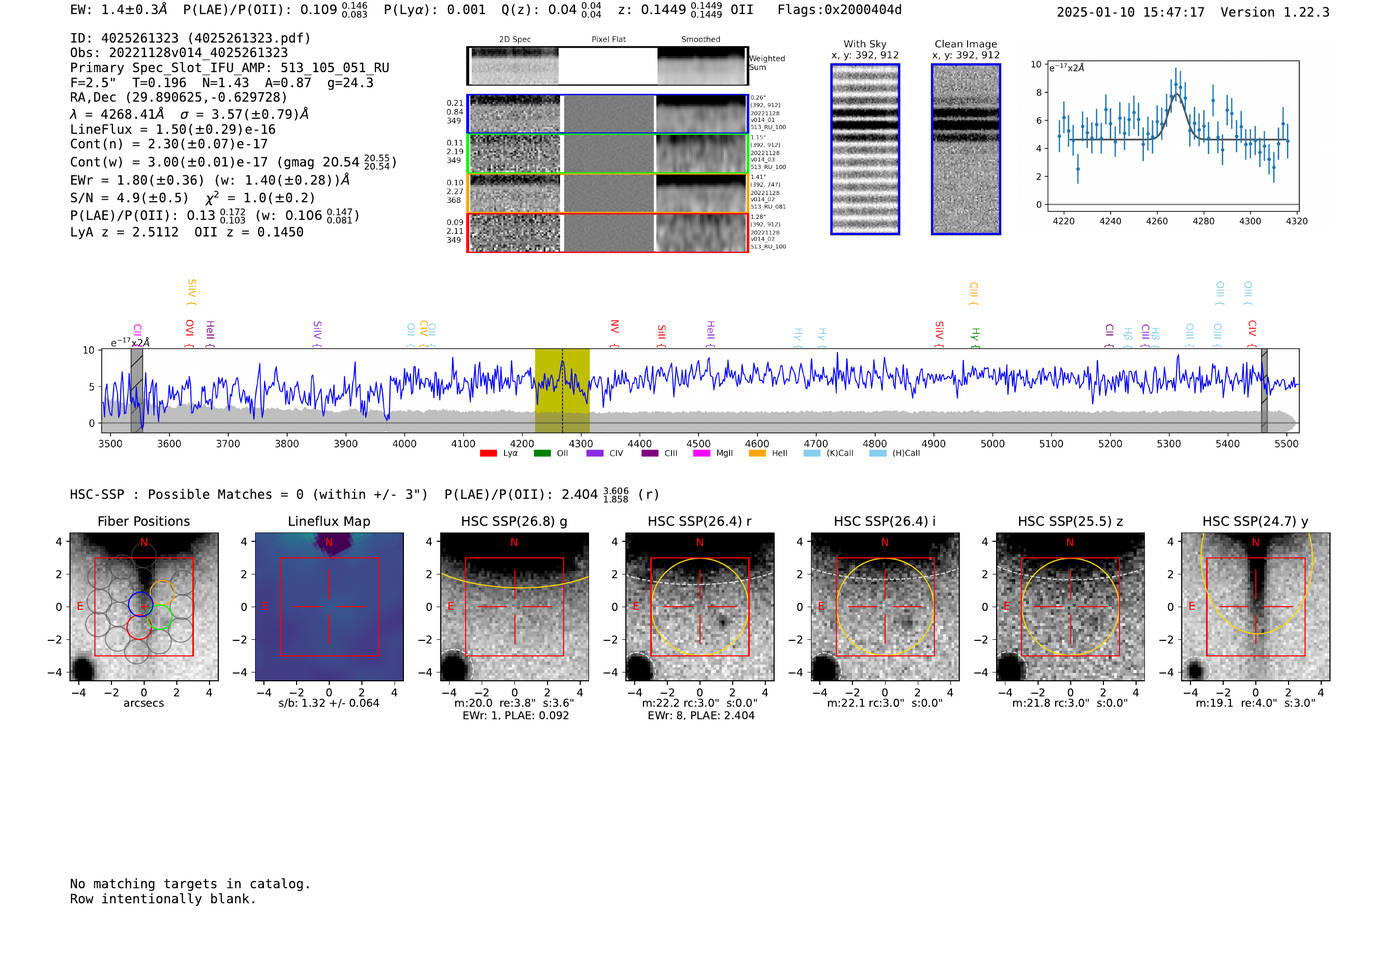1400x953 pixels.
Task: Click the green fiber circle in Fiber Positions
Action: point(160,617)
